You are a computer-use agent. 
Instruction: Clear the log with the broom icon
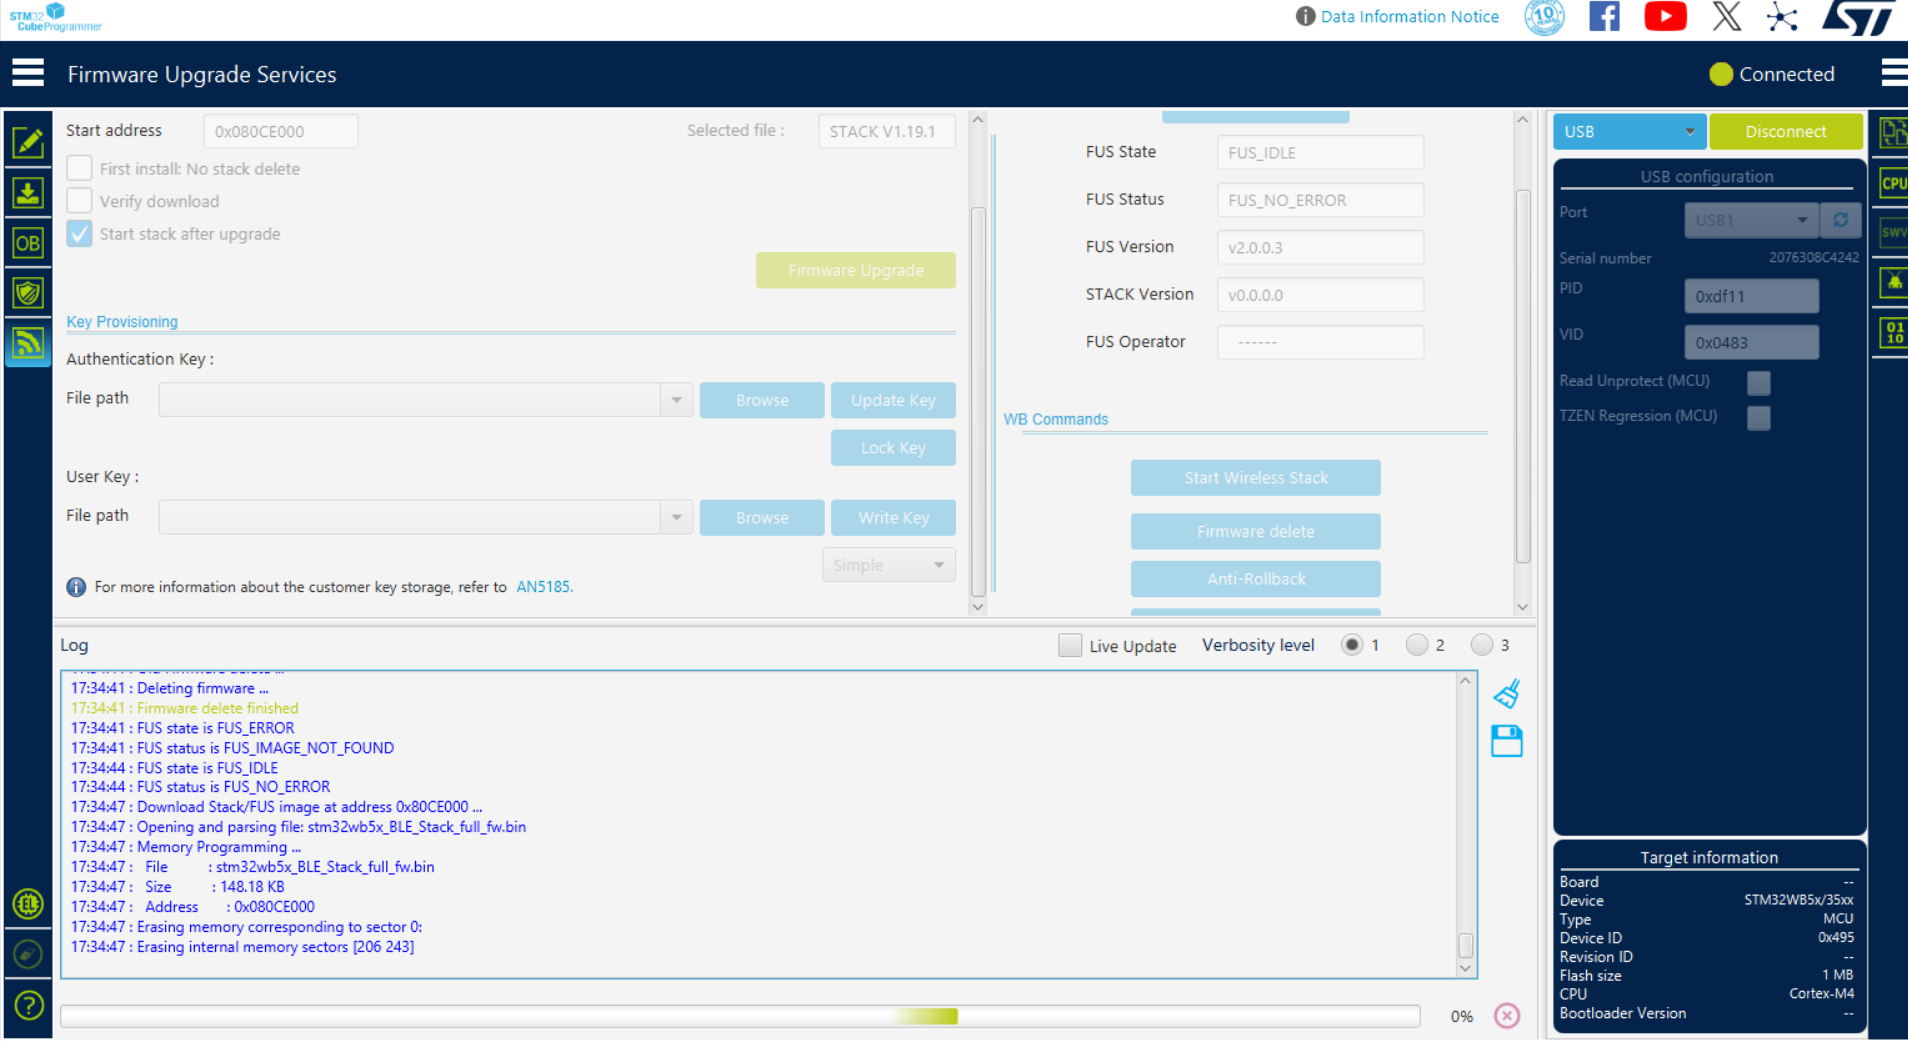[x=1507, y=692]
